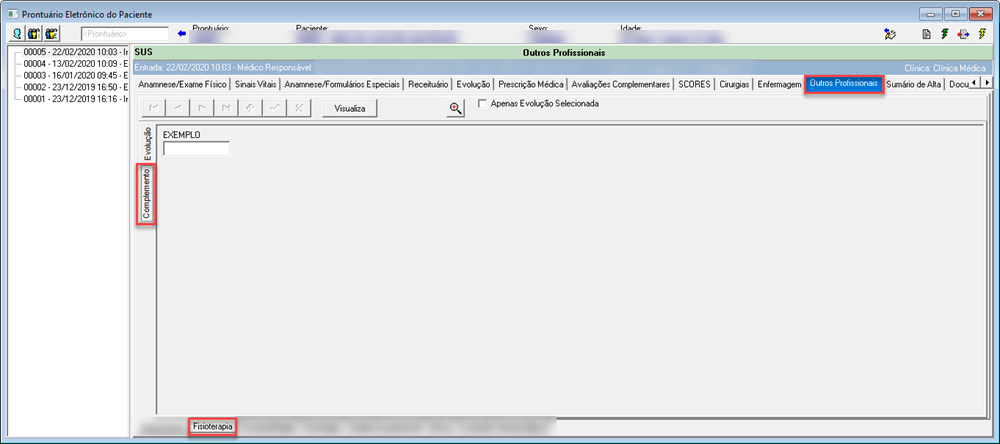The width and height of the screenshot is (1000, 444).
Task: Open the Anamnese/Exame Físico tab
Action: point(182,84)
